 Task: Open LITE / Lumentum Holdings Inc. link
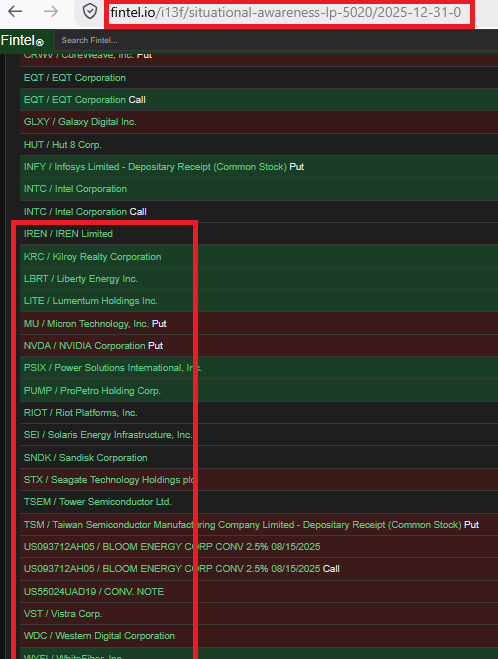point(90,301)
